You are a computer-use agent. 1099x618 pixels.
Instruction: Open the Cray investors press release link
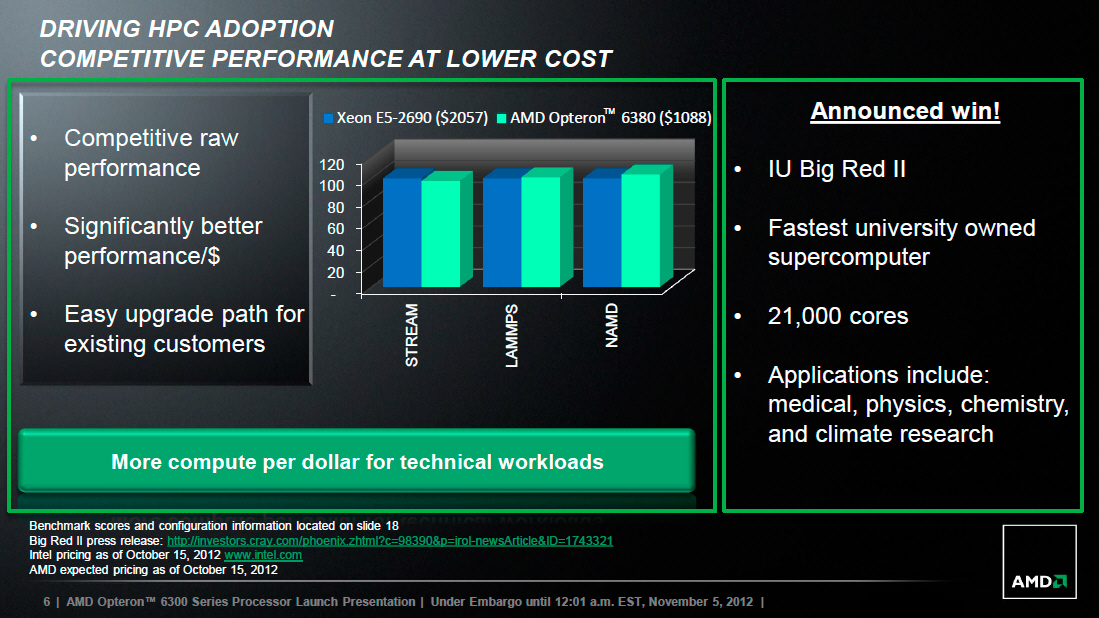(390, 541)
